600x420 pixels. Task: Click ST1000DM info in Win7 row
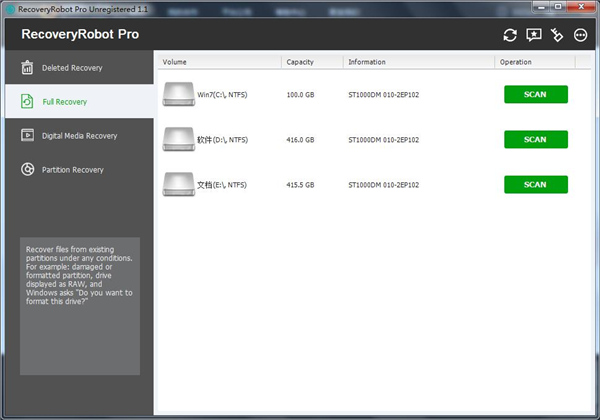[383, 94]
